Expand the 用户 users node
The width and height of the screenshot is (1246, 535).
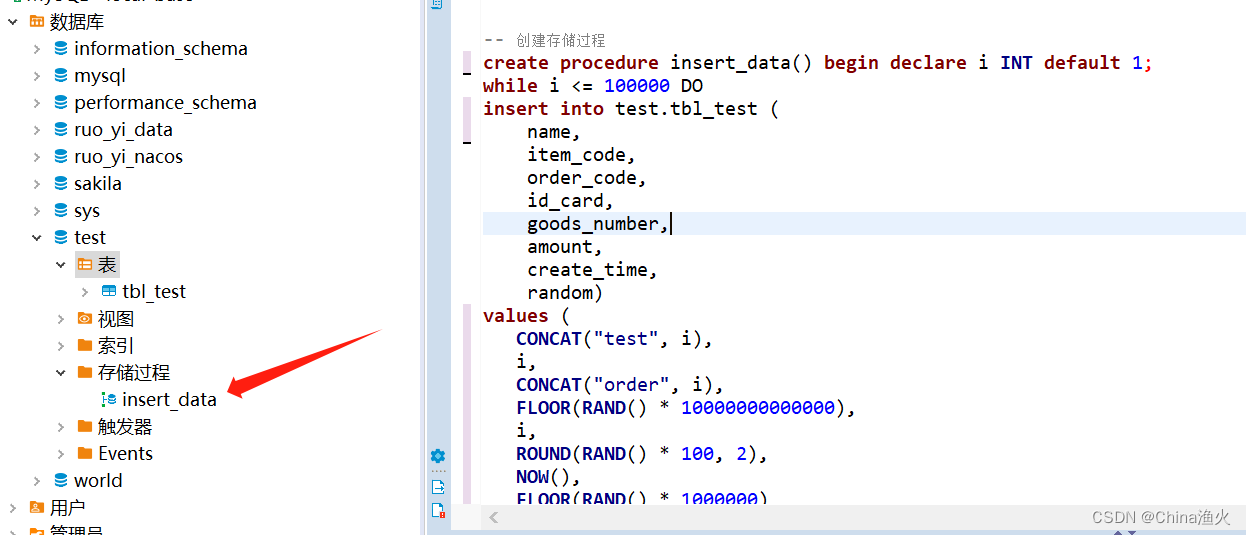pos(13,507)
